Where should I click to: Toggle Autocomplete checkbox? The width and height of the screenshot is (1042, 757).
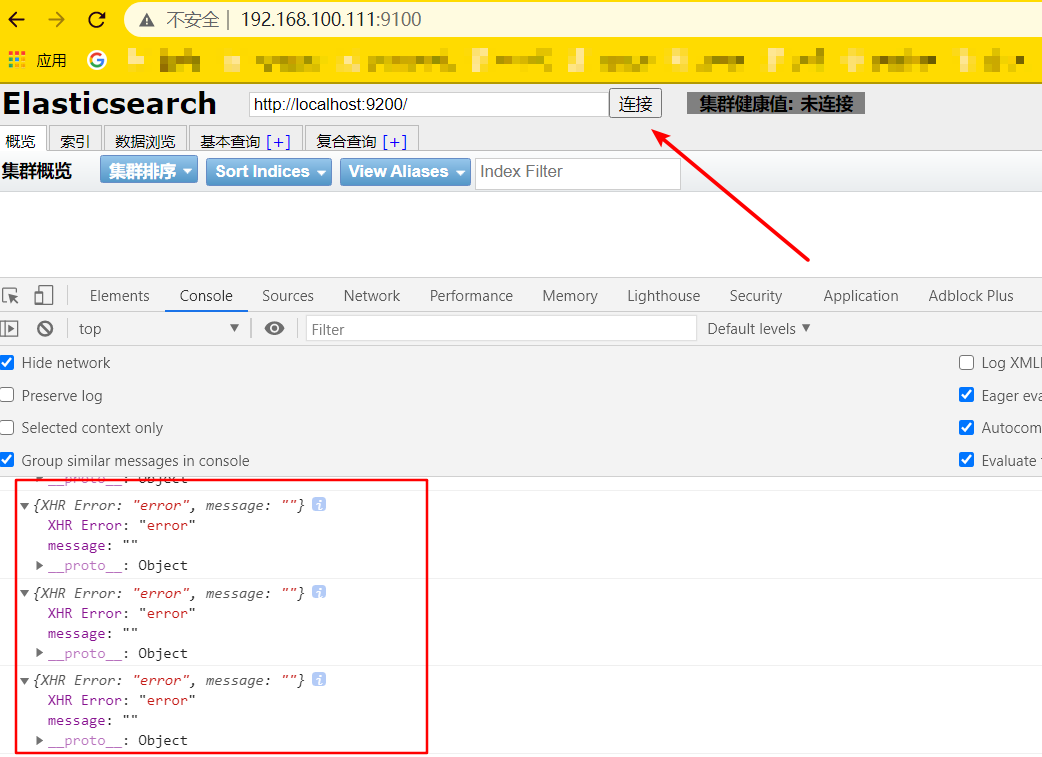coord(967,427)
